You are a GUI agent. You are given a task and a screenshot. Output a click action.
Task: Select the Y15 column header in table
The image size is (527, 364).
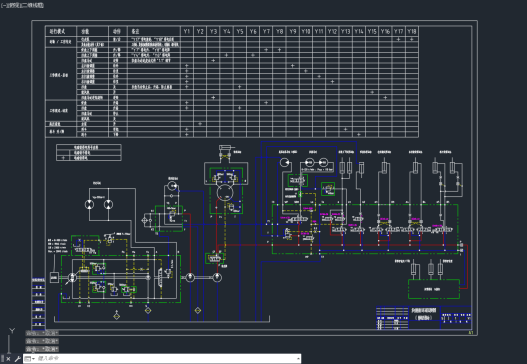click(x=372, y=31)
